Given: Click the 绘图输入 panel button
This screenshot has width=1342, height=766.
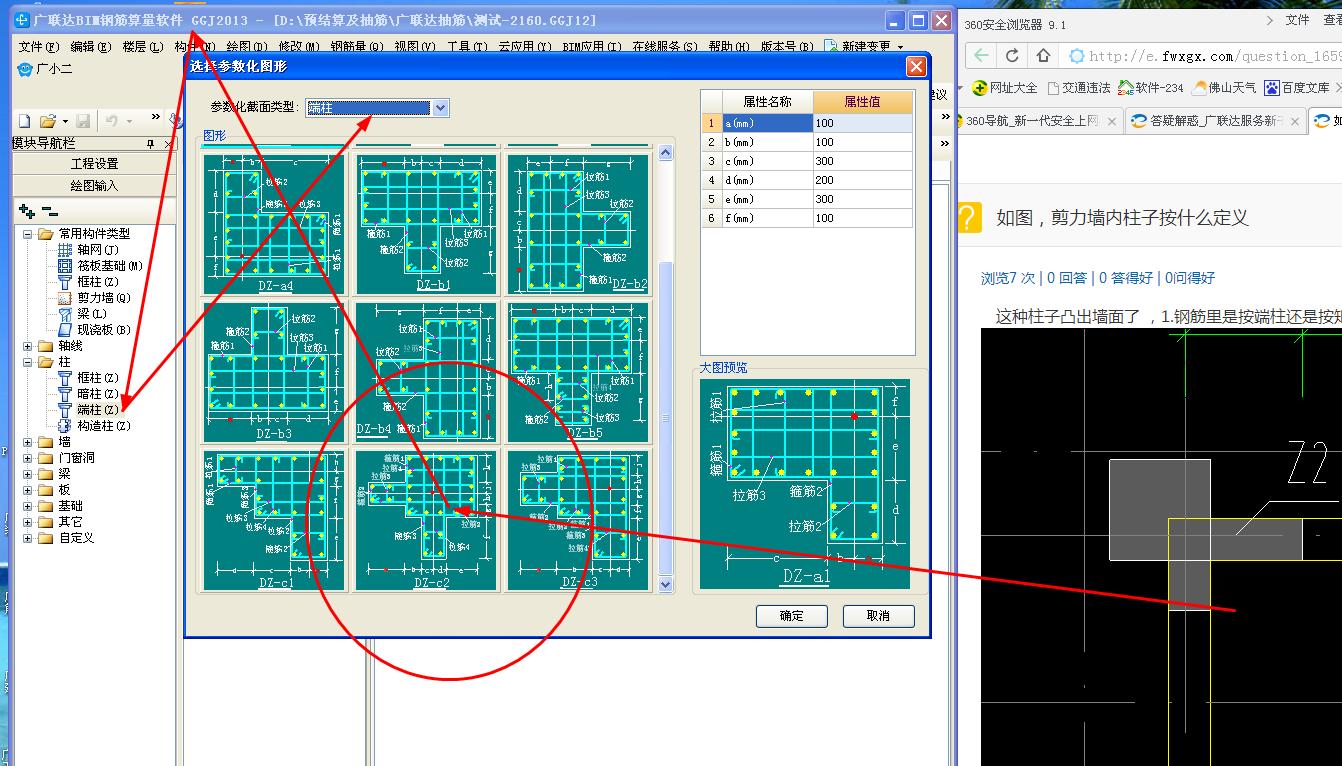Looking at the screenshot, I should 94,186.
